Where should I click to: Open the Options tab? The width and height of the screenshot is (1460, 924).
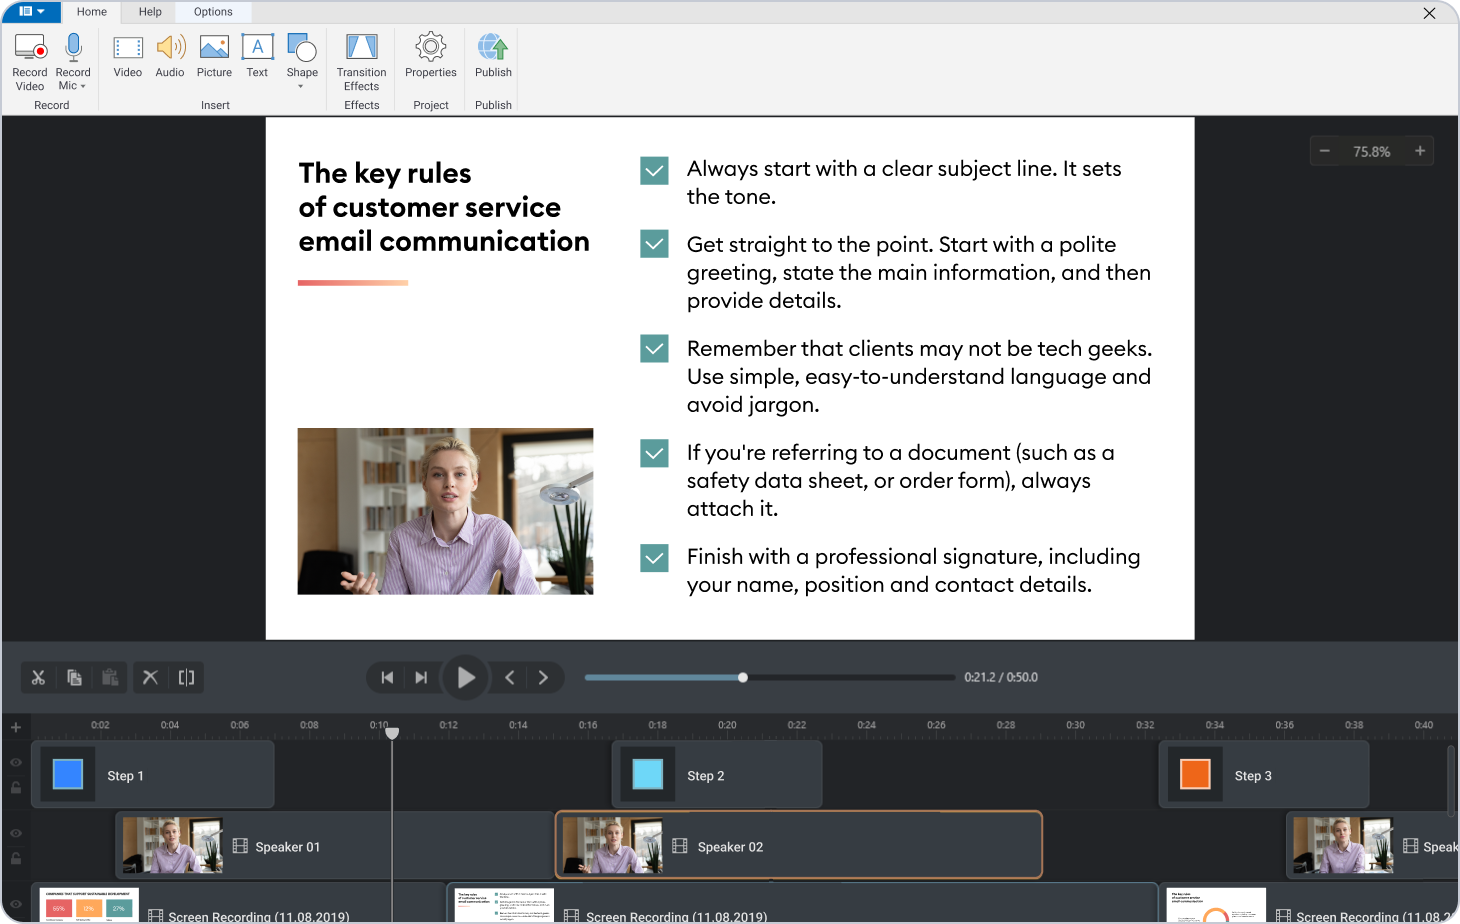(212, 11)
